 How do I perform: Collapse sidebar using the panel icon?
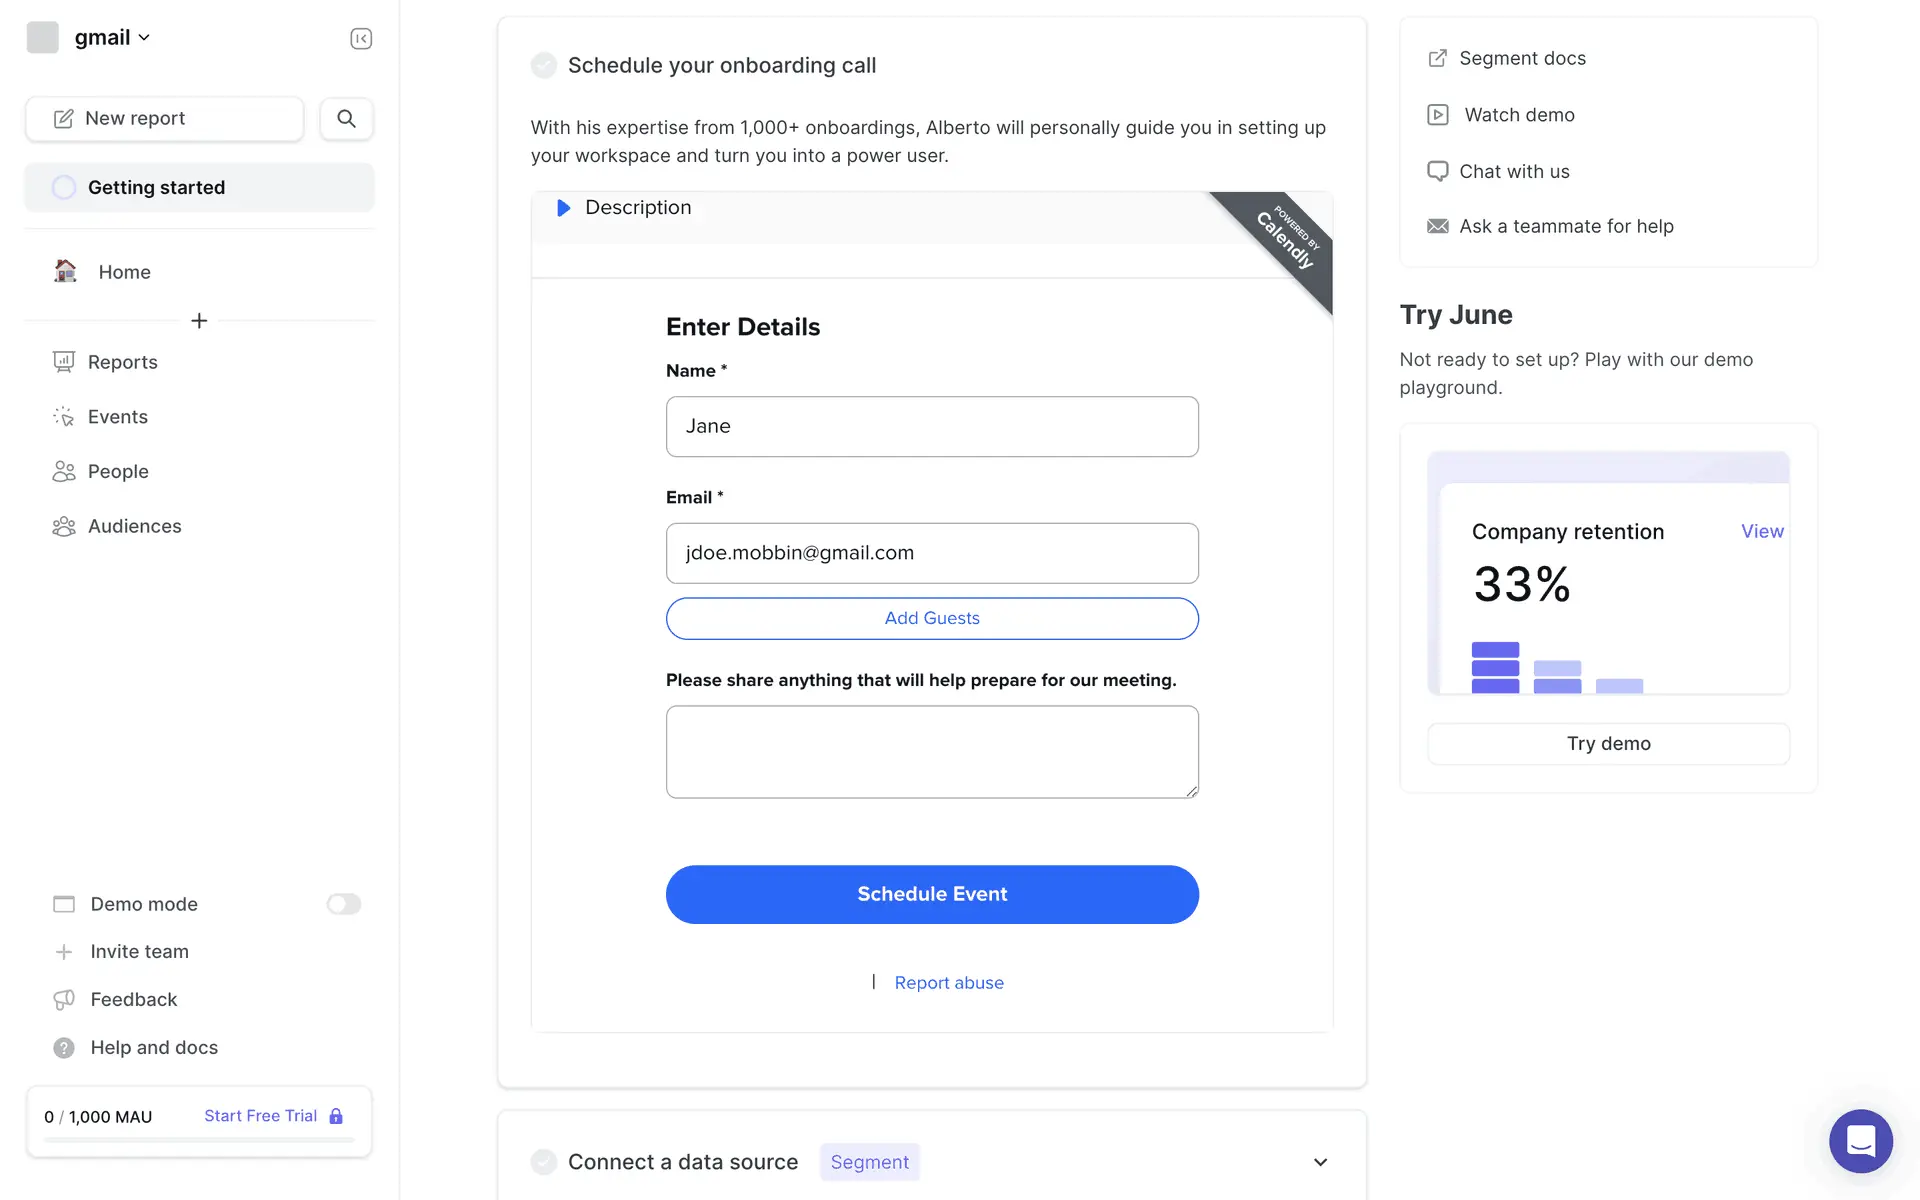coord(361,39)
